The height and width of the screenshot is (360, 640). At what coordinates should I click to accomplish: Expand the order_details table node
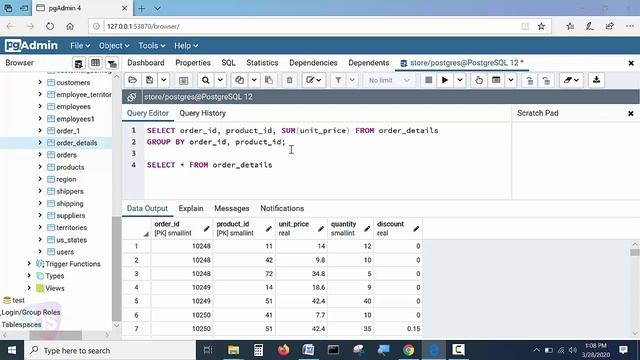pyautogui.click(x=40, y=143)
